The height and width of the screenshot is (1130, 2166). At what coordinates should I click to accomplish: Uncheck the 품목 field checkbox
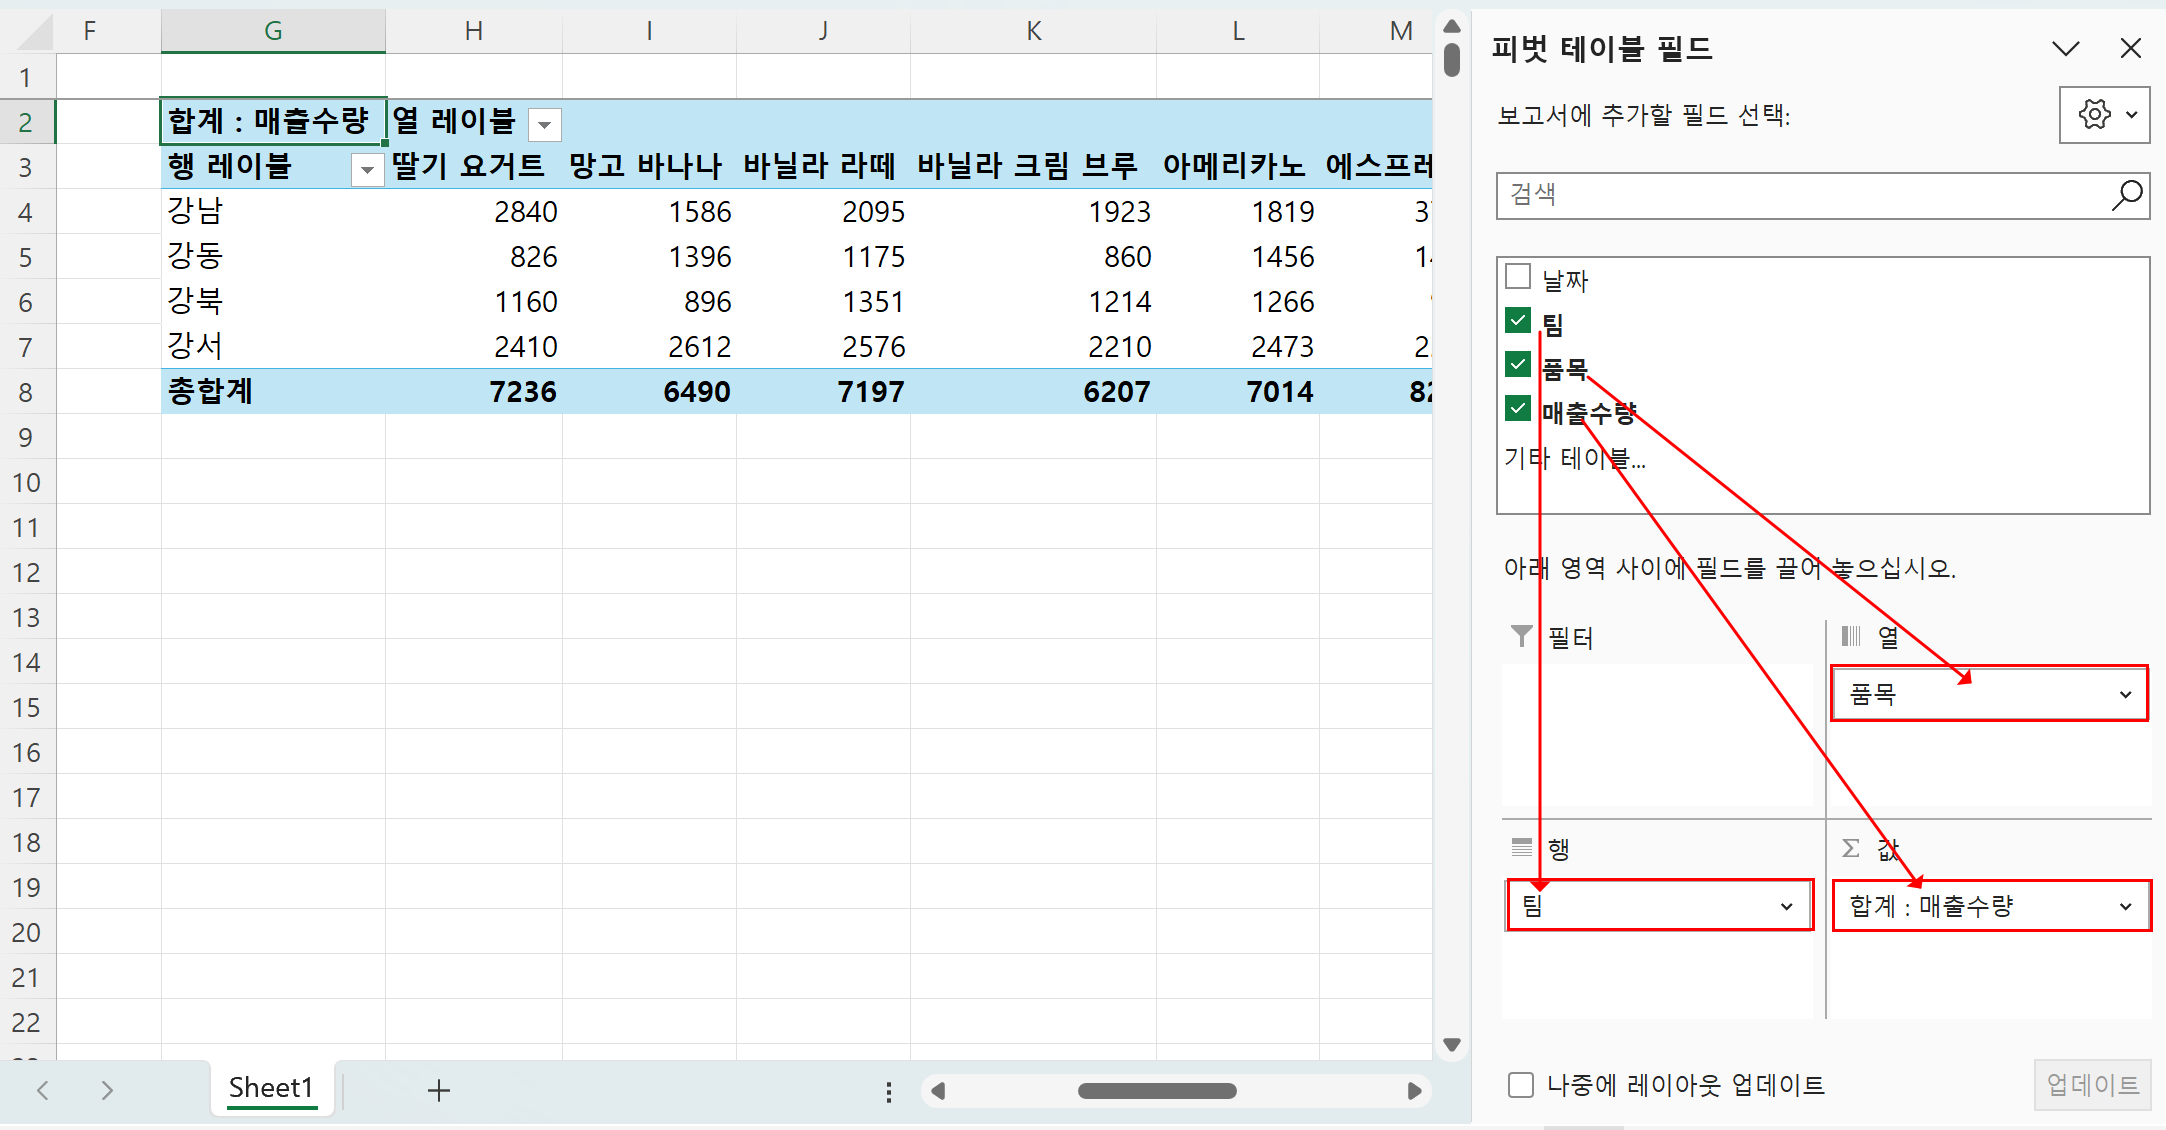(x=1518, y=364)
